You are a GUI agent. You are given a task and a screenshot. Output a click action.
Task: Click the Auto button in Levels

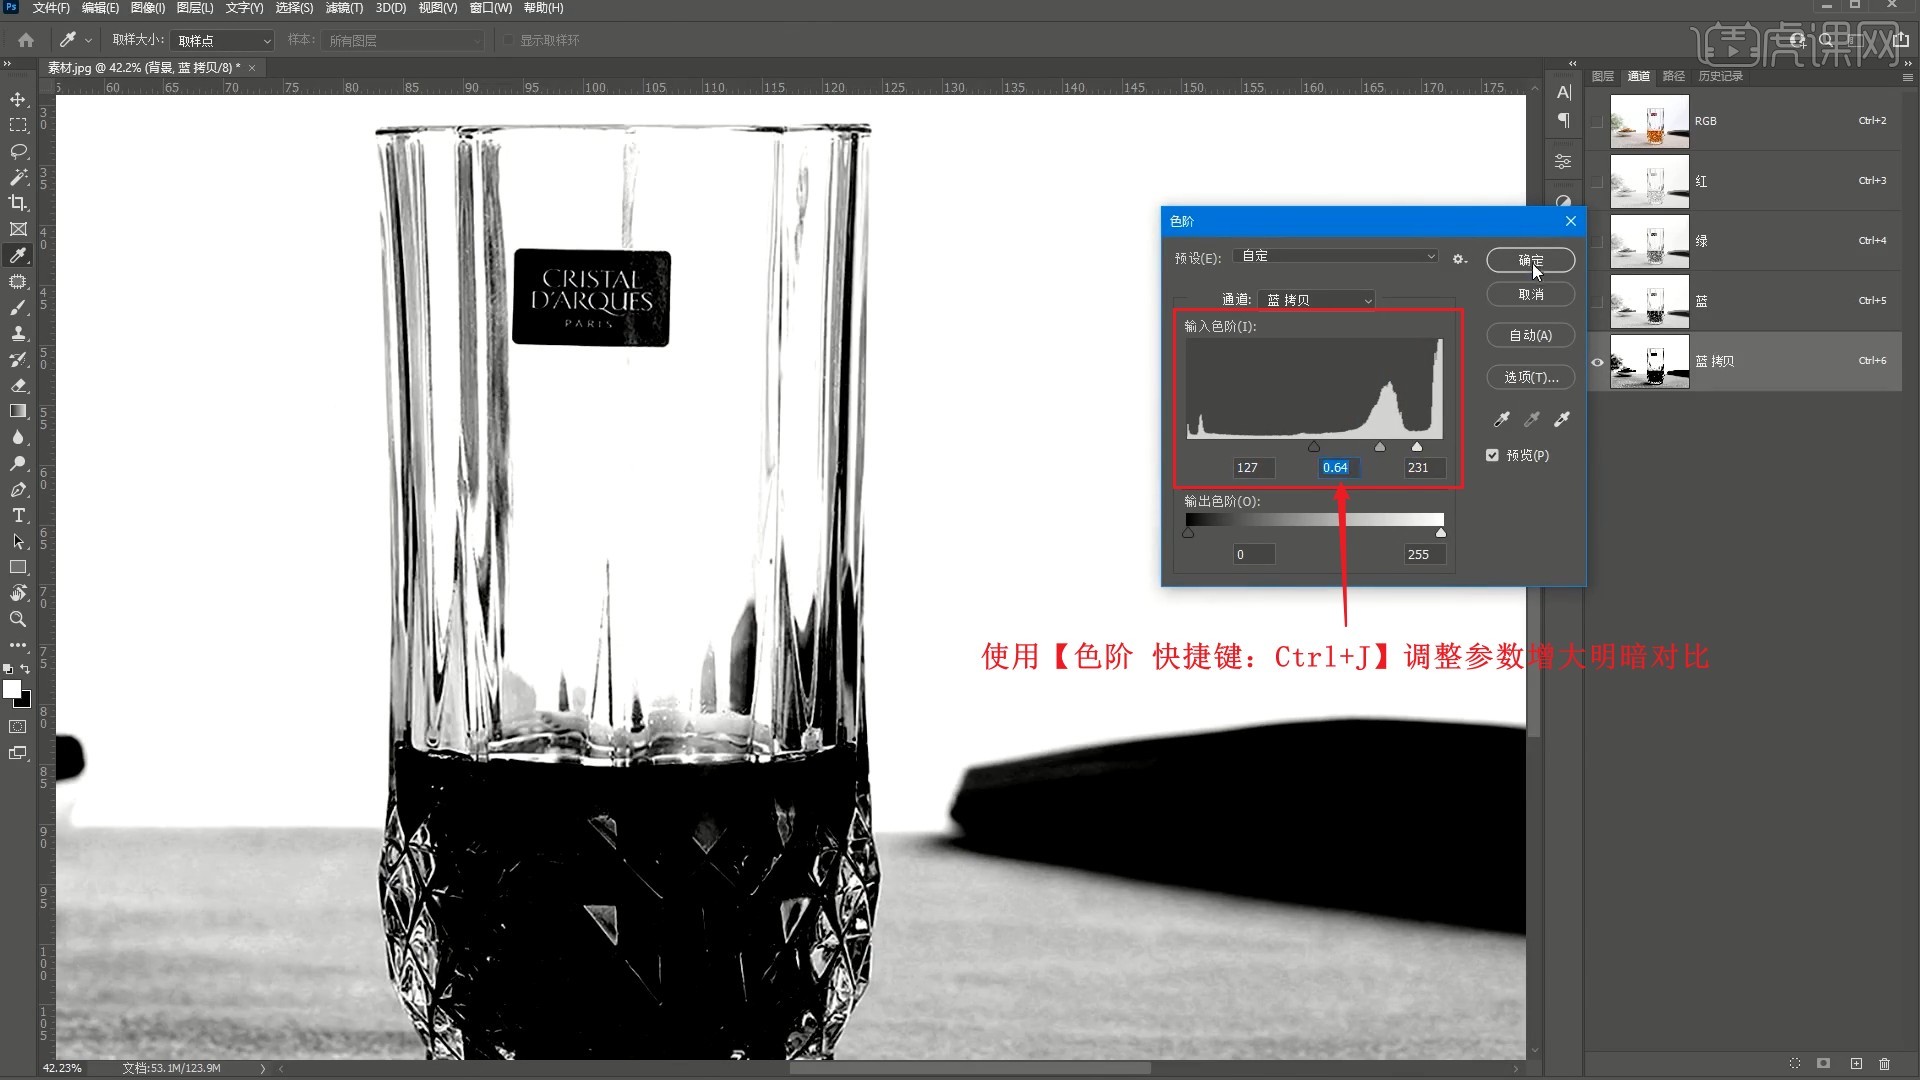[1530, 336]
